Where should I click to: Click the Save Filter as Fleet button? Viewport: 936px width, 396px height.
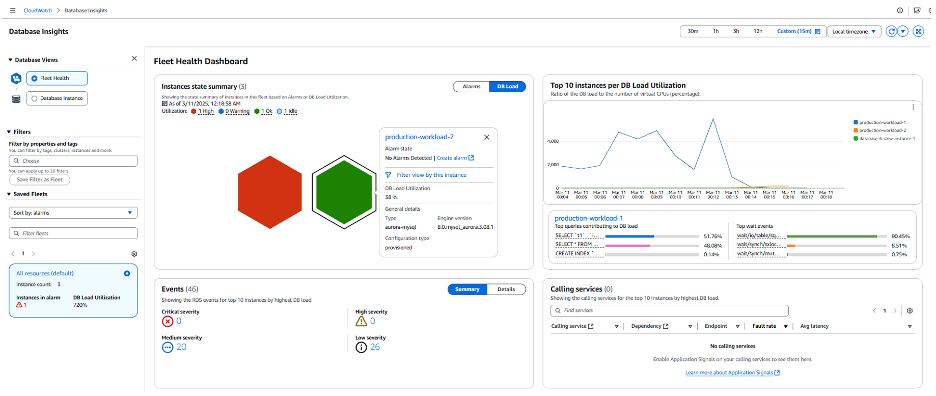point(40,179)
